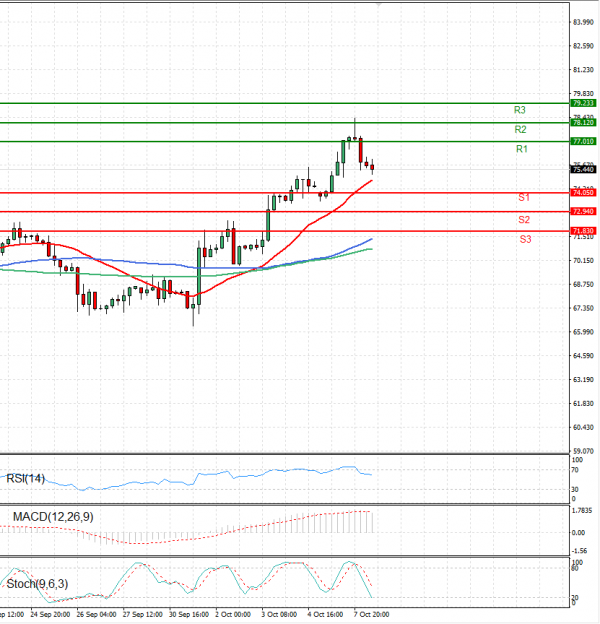600x624 pixels.
Task: Select the 74.050 price tag
Action: tap(583, 193)
